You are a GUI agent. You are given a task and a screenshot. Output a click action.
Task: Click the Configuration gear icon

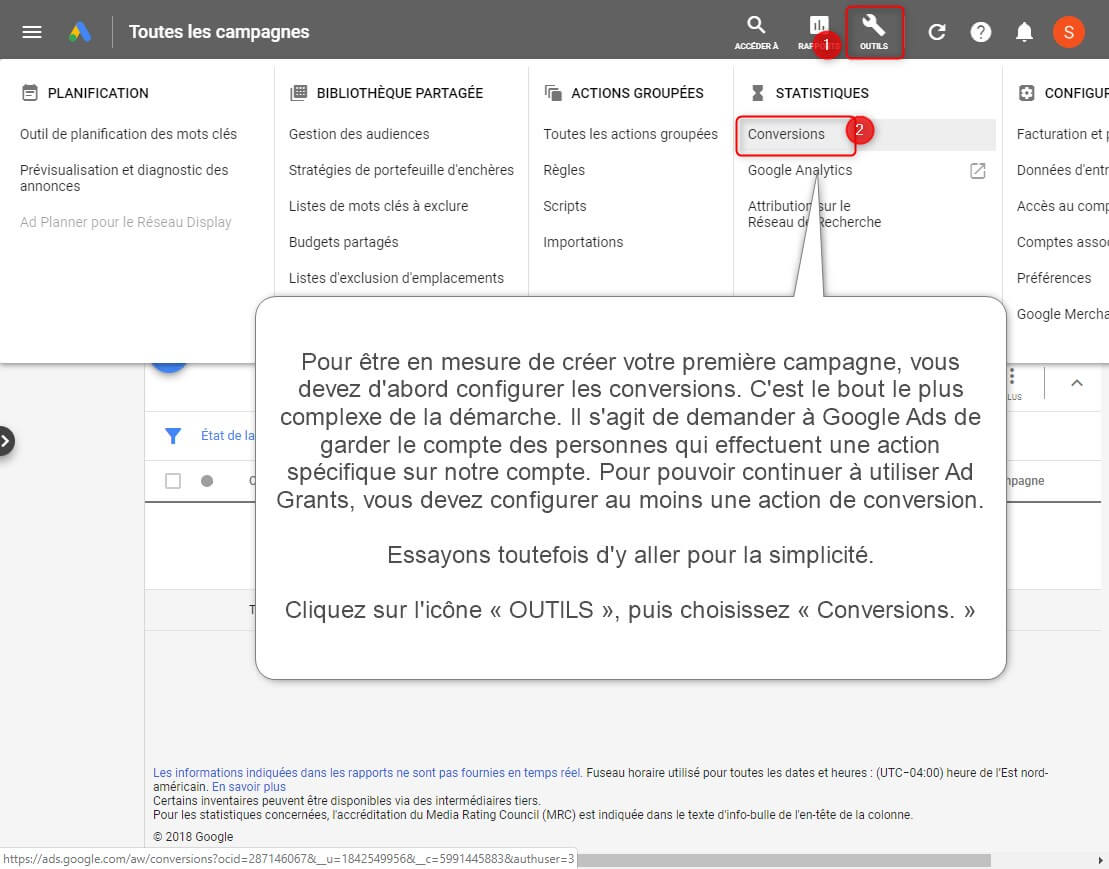(1026, 93)
